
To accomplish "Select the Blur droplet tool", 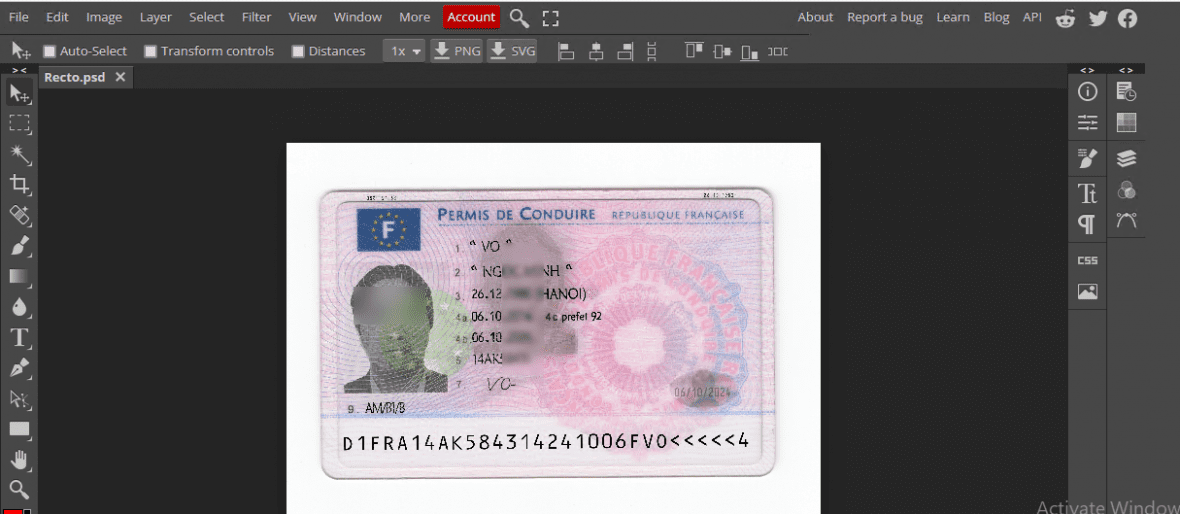I will [19, 307].
